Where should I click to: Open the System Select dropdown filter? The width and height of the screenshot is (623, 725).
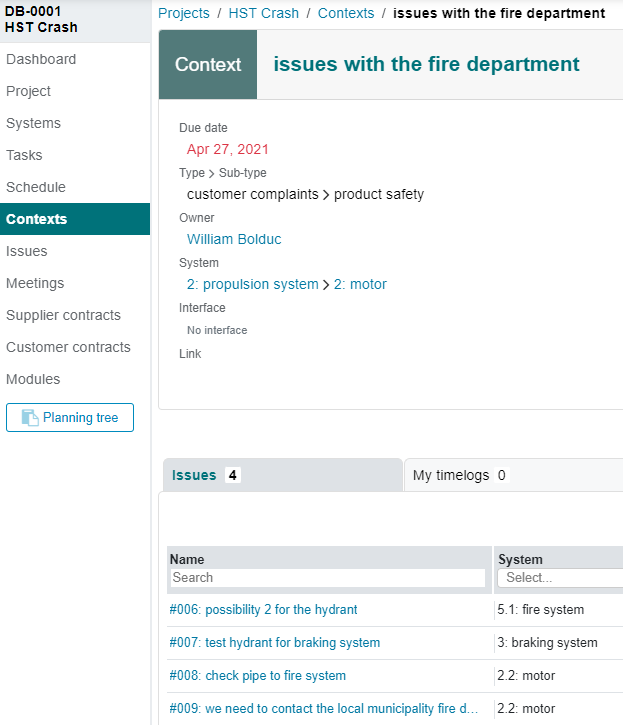pyautogui.click(x=560, y=578)
